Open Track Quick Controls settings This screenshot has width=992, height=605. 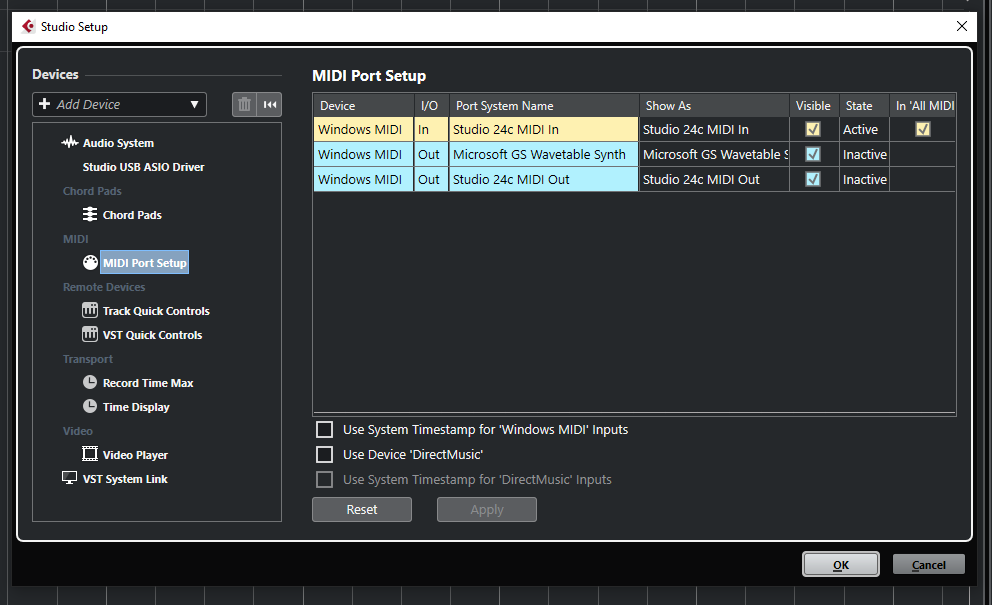click(156, 311)
